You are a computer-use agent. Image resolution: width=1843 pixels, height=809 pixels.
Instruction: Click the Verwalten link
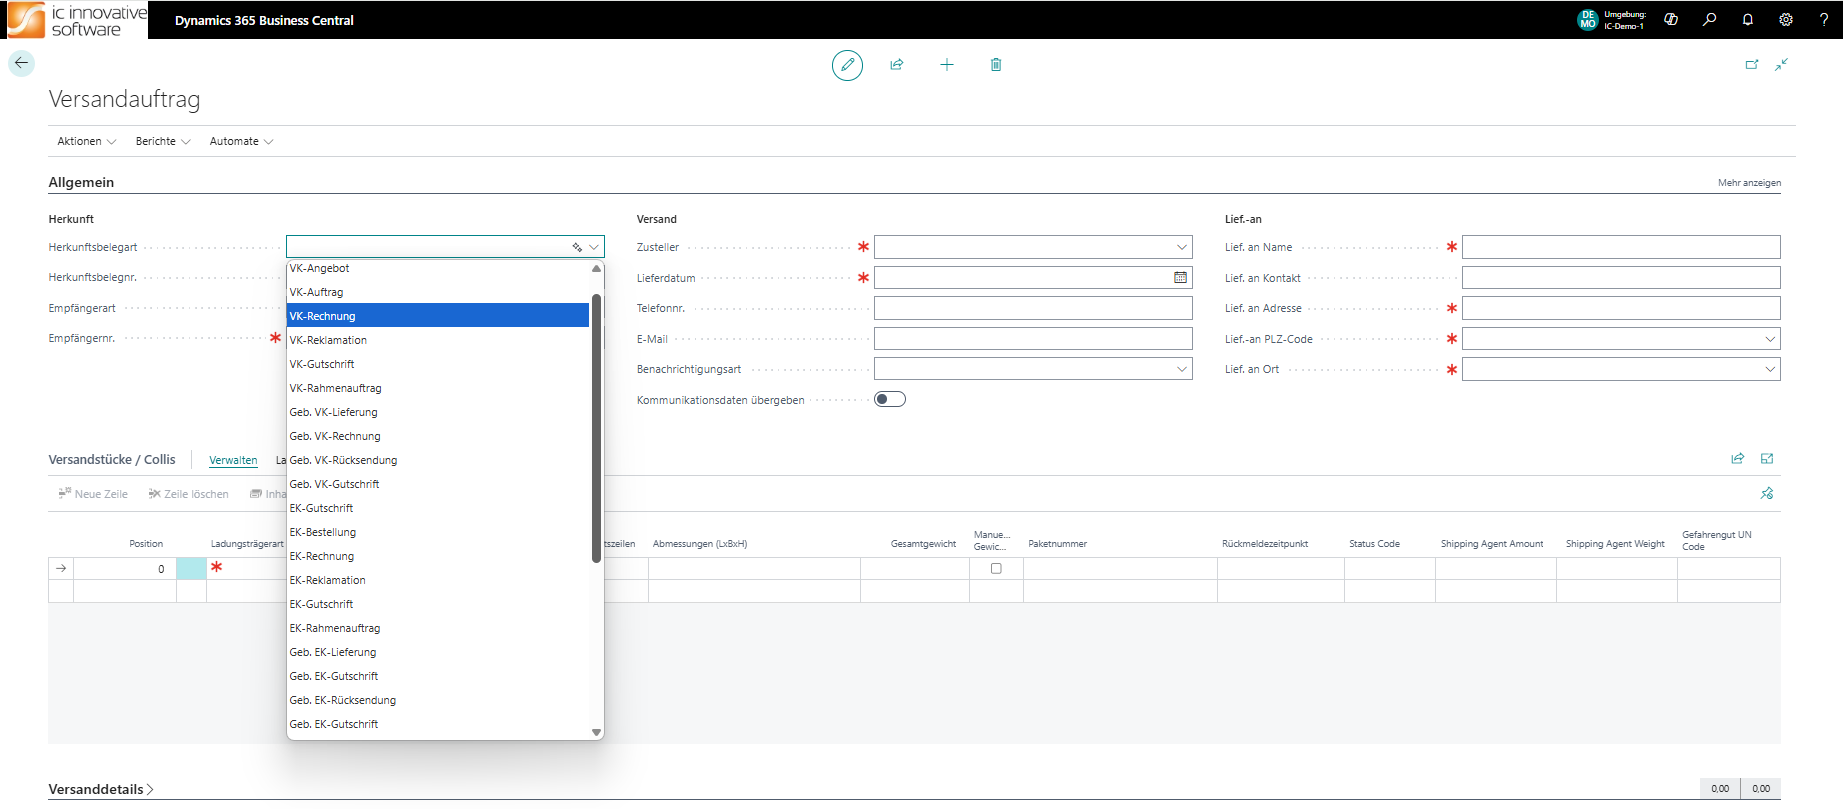point(233,461)
